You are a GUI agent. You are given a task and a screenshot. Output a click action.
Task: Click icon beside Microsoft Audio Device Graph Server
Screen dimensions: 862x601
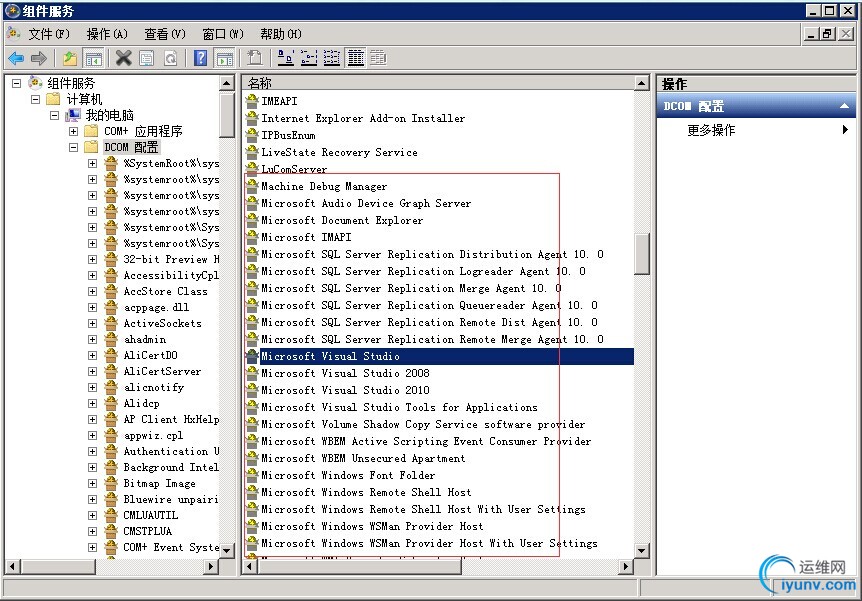point(252,203)
